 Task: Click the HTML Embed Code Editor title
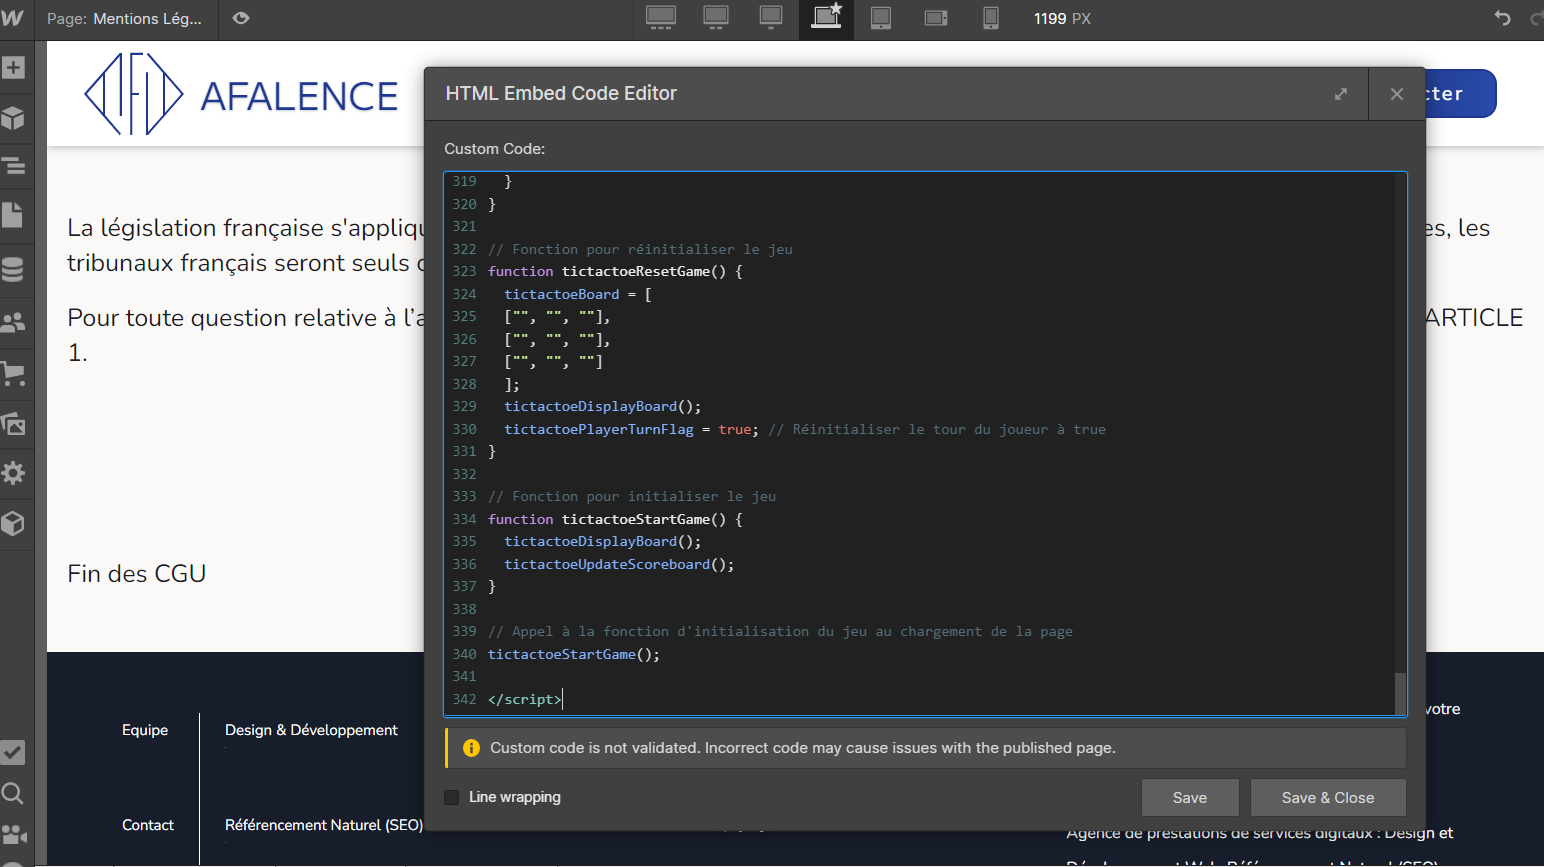(x=561, y=93)
